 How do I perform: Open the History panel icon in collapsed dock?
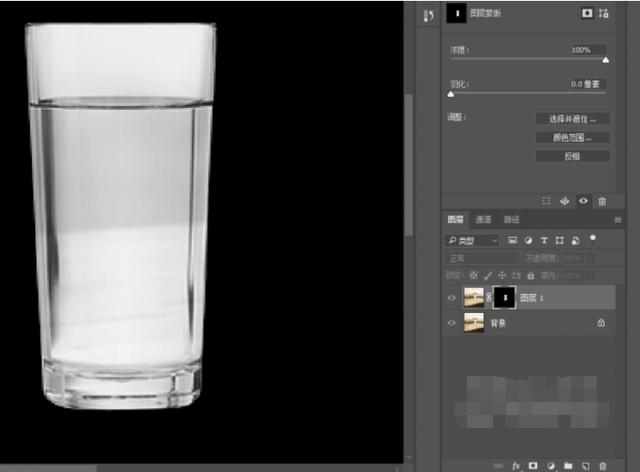click(x=428, y=16)
